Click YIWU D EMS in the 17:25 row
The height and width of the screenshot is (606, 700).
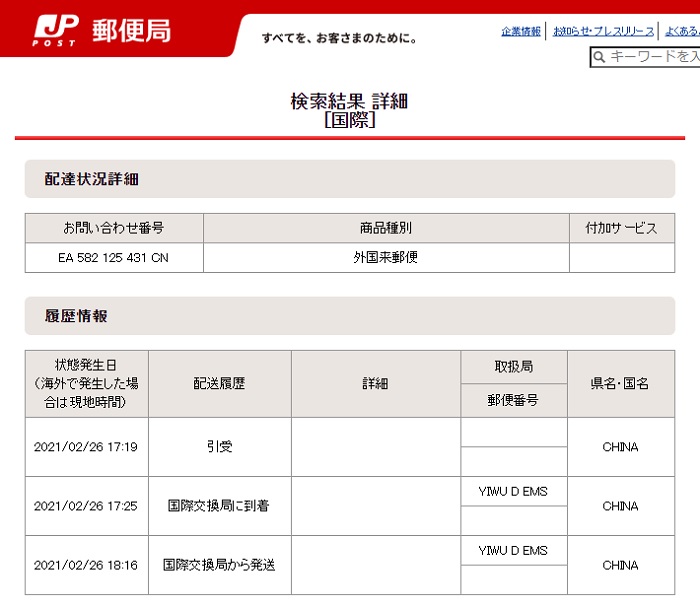513,492
